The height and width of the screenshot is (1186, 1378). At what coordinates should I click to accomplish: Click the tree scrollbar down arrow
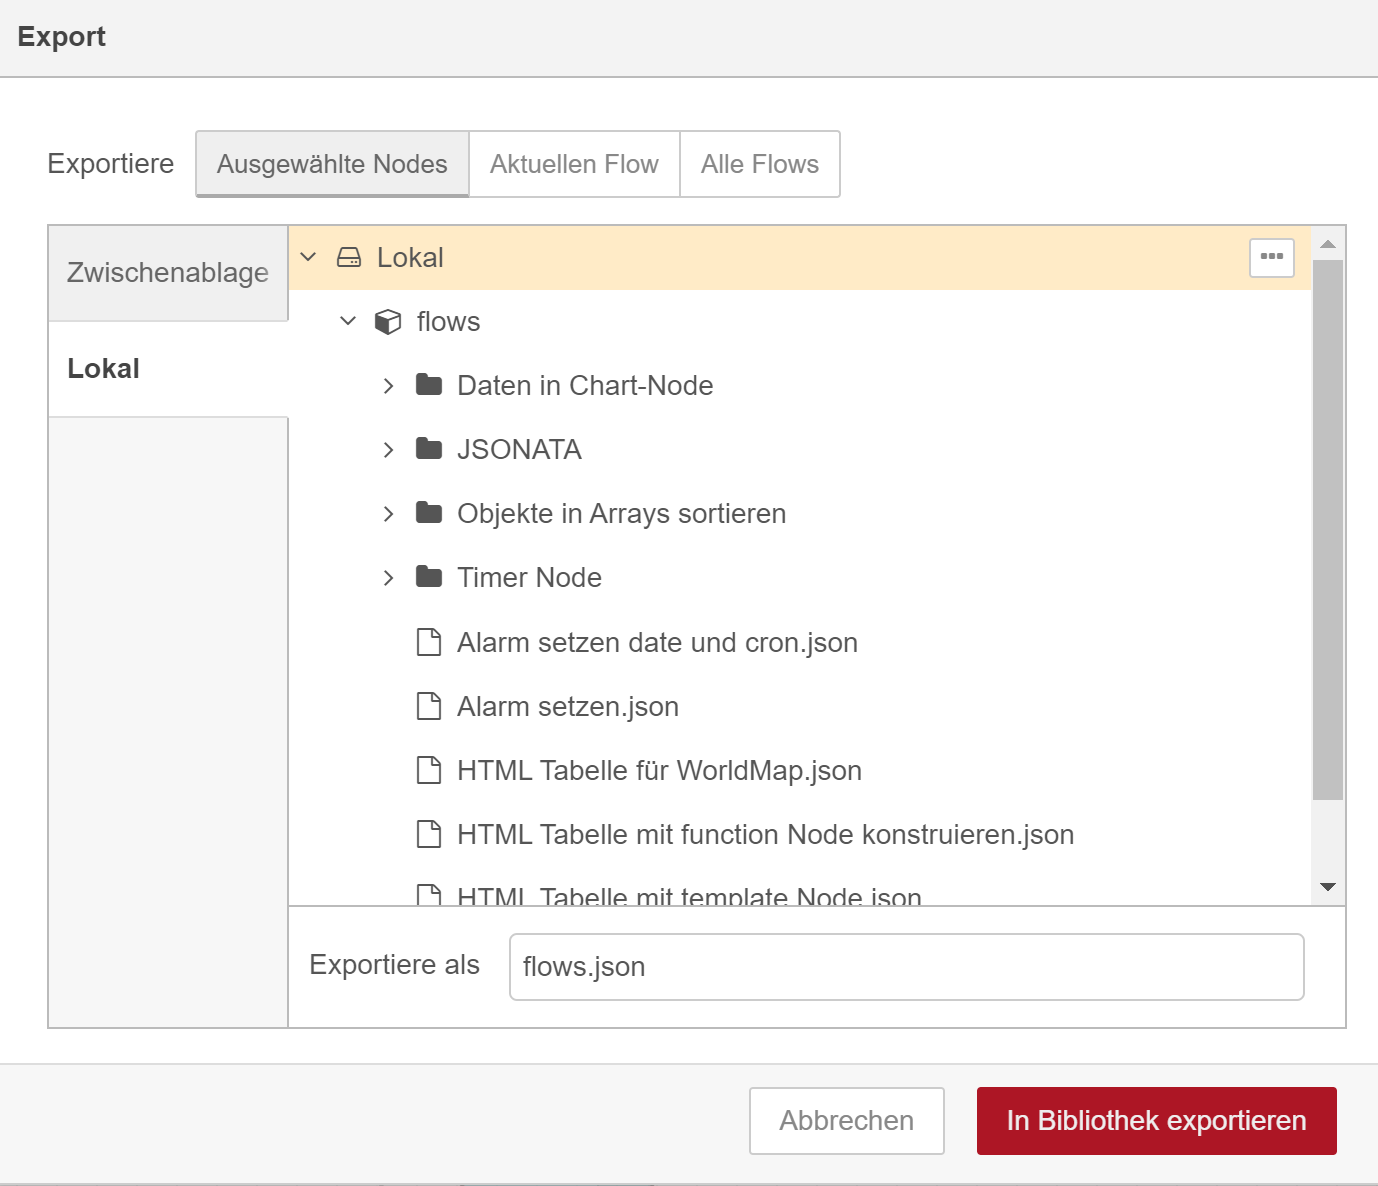(1328, 887)
